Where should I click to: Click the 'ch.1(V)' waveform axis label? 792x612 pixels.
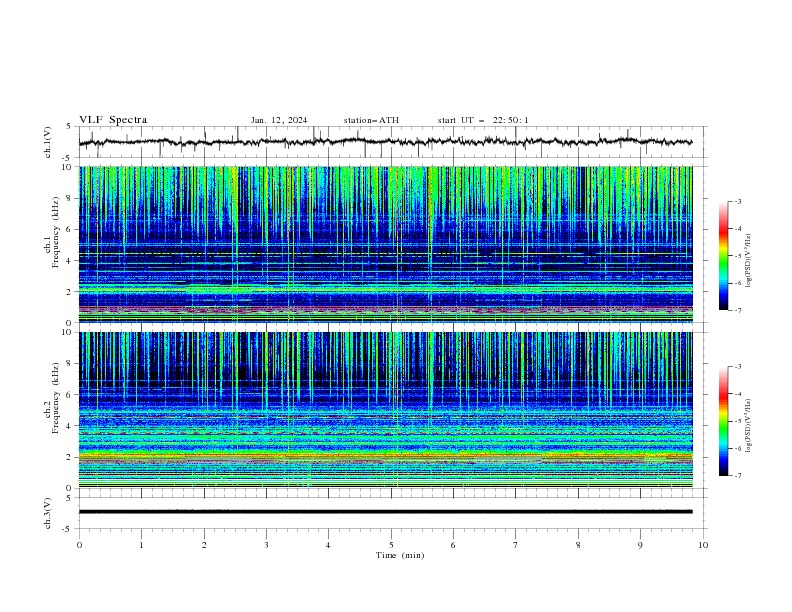(x=48, y=142)
